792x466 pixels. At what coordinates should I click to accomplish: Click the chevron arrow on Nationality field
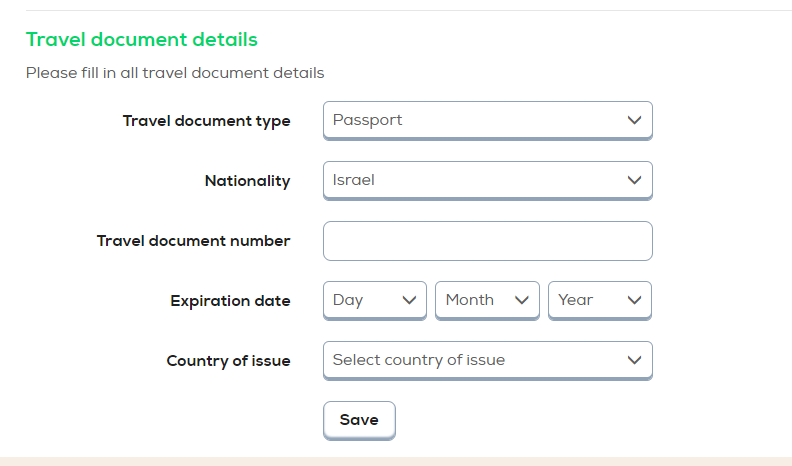[634, 180]
